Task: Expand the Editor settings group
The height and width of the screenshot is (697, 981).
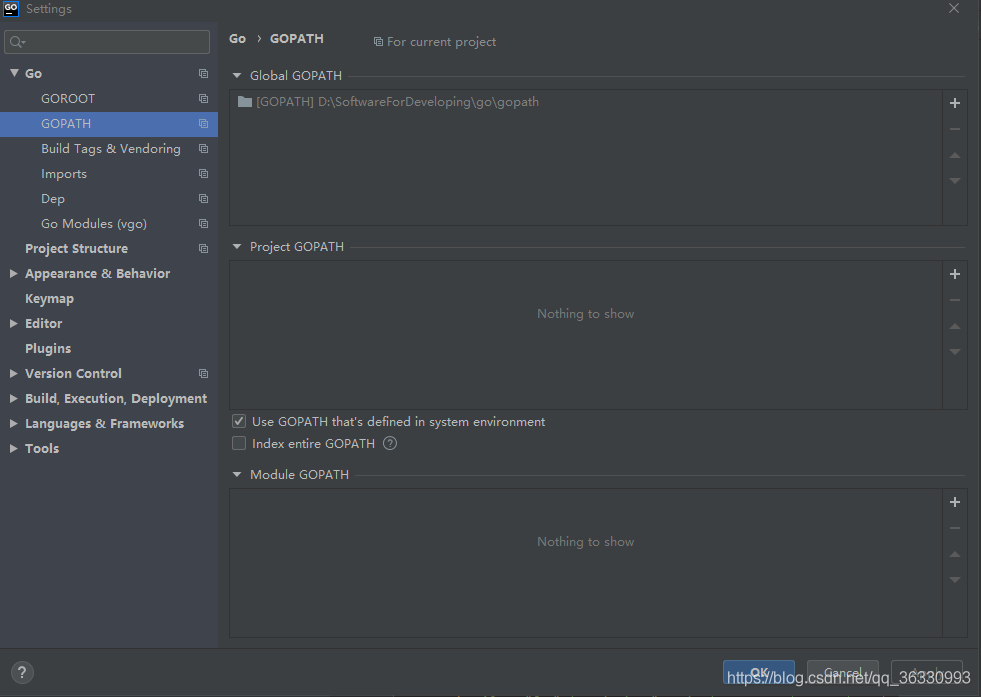Action: click(14, 324)
